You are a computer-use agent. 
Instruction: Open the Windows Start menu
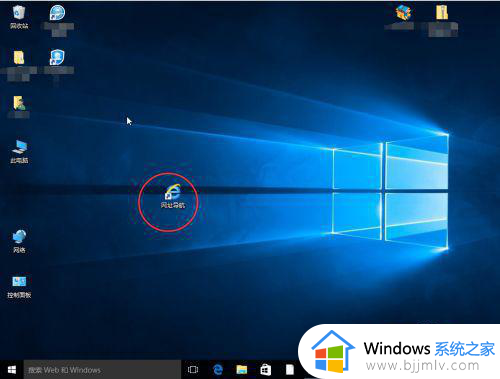(x=12, y=369)
